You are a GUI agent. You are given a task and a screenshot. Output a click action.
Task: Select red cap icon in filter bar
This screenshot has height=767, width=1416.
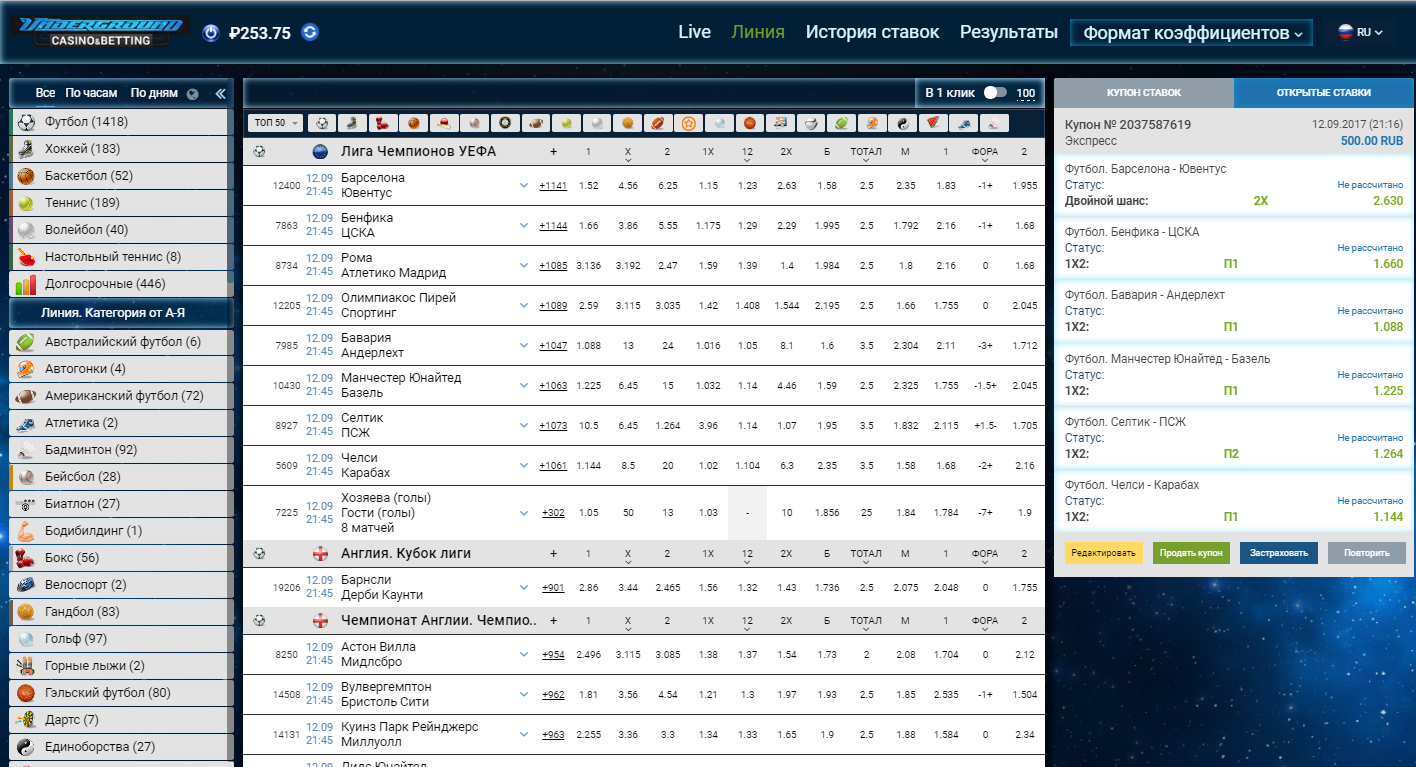click(443, 123)
